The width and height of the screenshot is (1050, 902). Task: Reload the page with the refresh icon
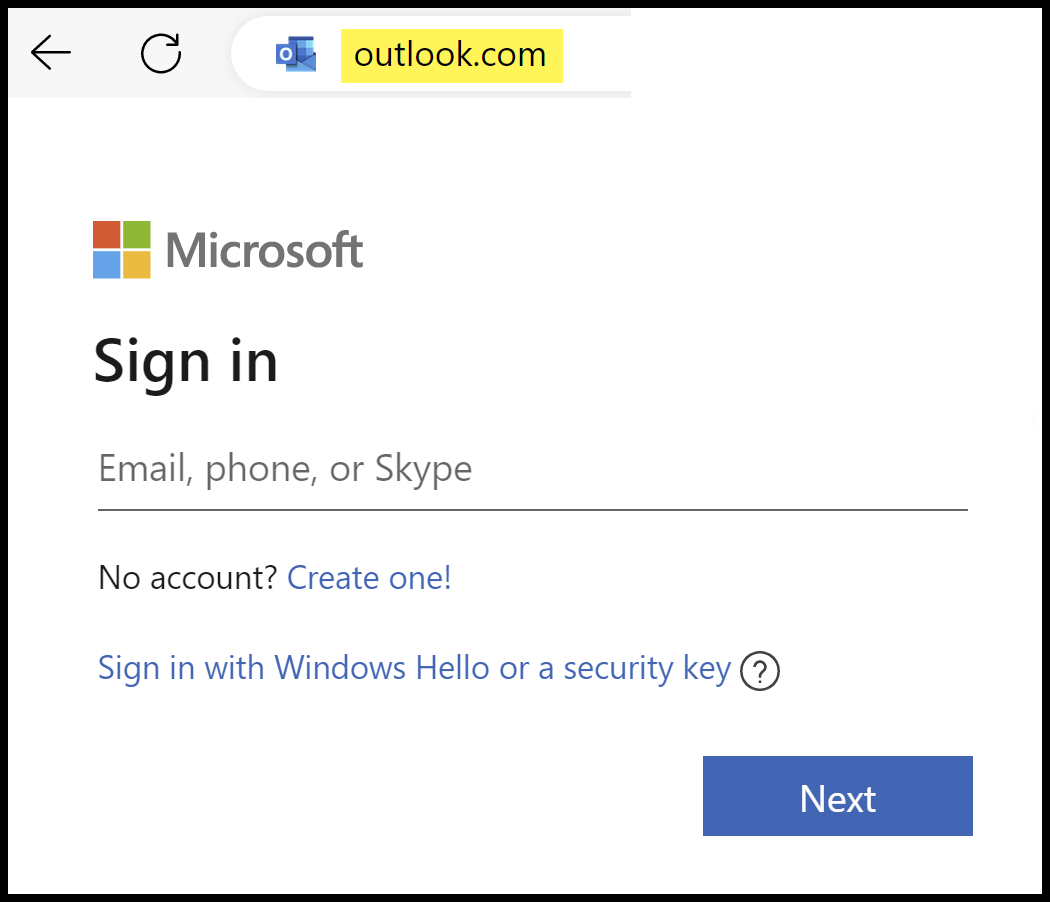tap(160, 54)
